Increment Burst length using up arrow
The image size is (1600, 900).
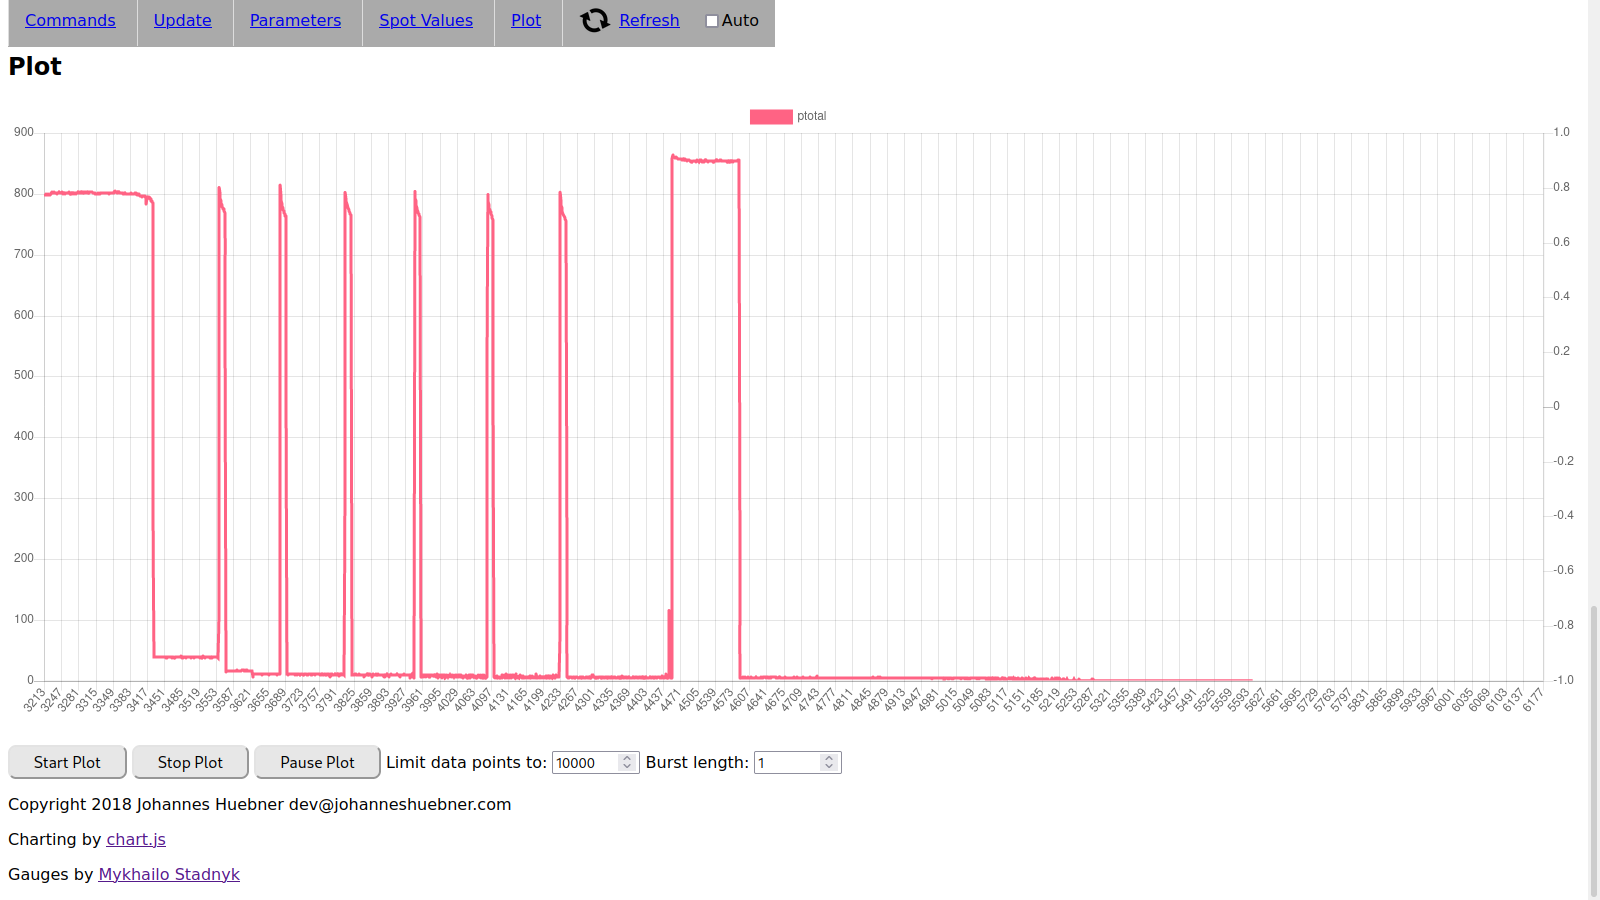tap(829, 758)
